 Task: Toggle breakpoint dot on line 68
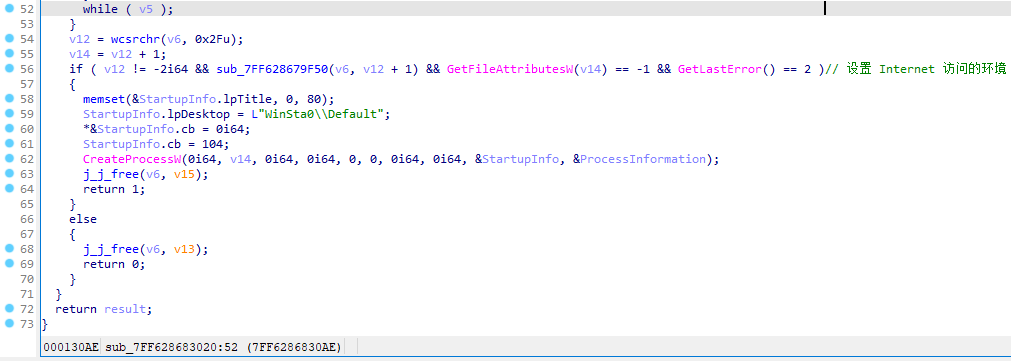pyautogui.click(x=9, y=249)
